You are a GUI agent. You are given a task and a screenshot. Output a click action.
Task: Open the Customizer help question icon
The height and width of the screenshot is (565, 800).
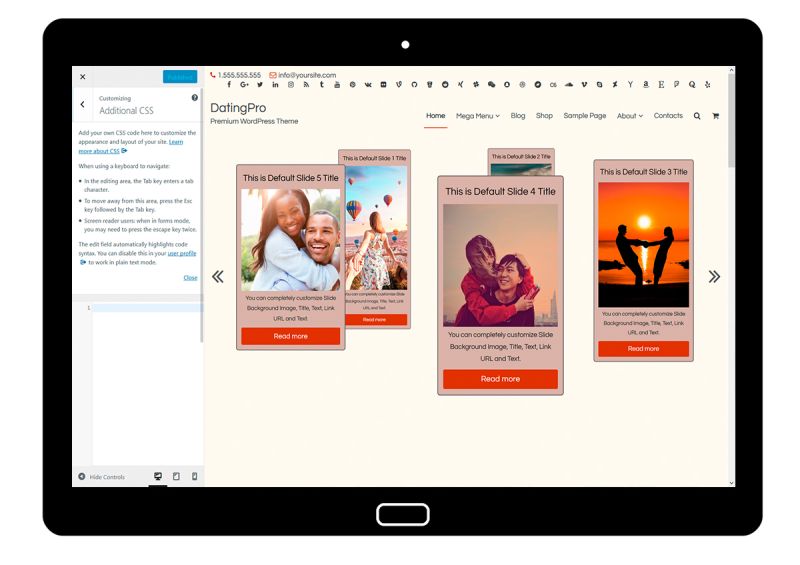click(194, 97)
